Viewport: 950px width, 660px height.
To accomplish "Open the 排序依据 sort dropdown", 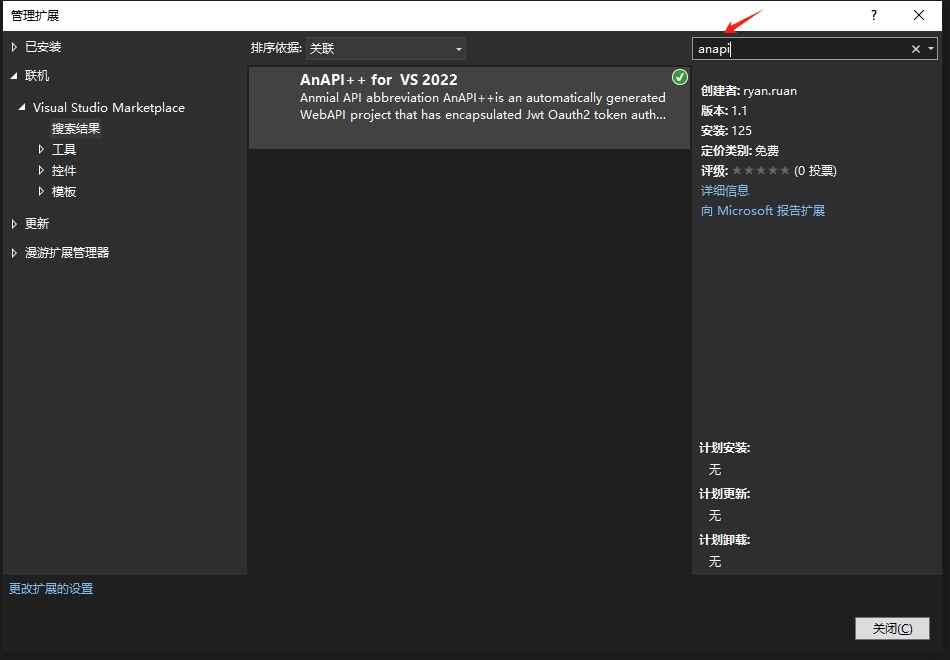I will 386,48.
